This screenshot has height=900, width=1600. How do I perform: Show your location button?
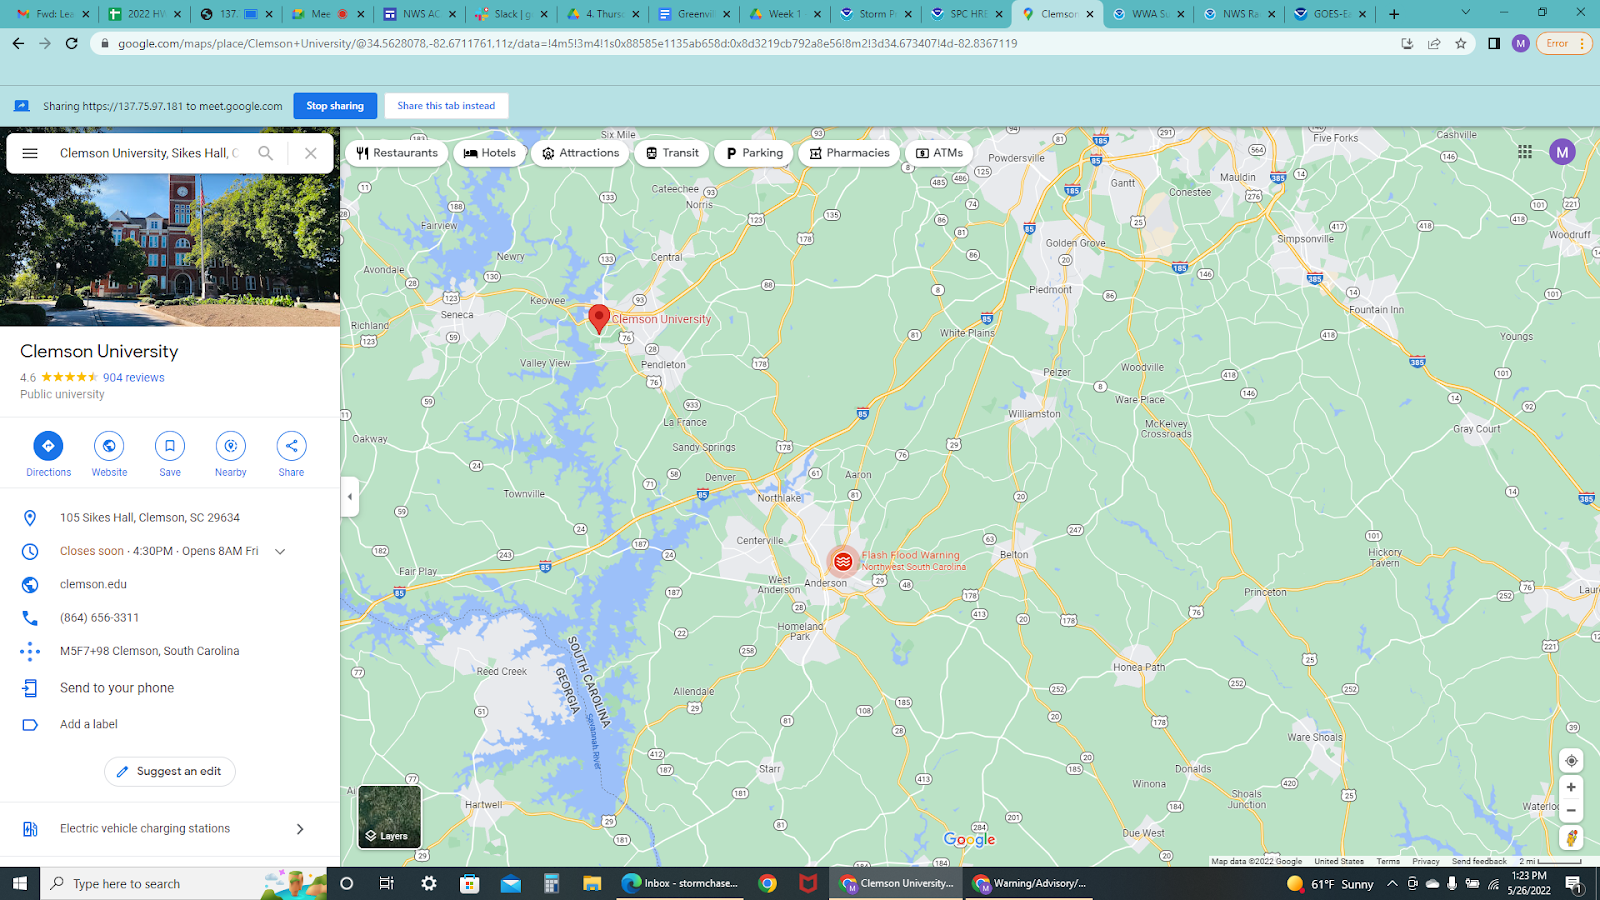coord(1571,760)
